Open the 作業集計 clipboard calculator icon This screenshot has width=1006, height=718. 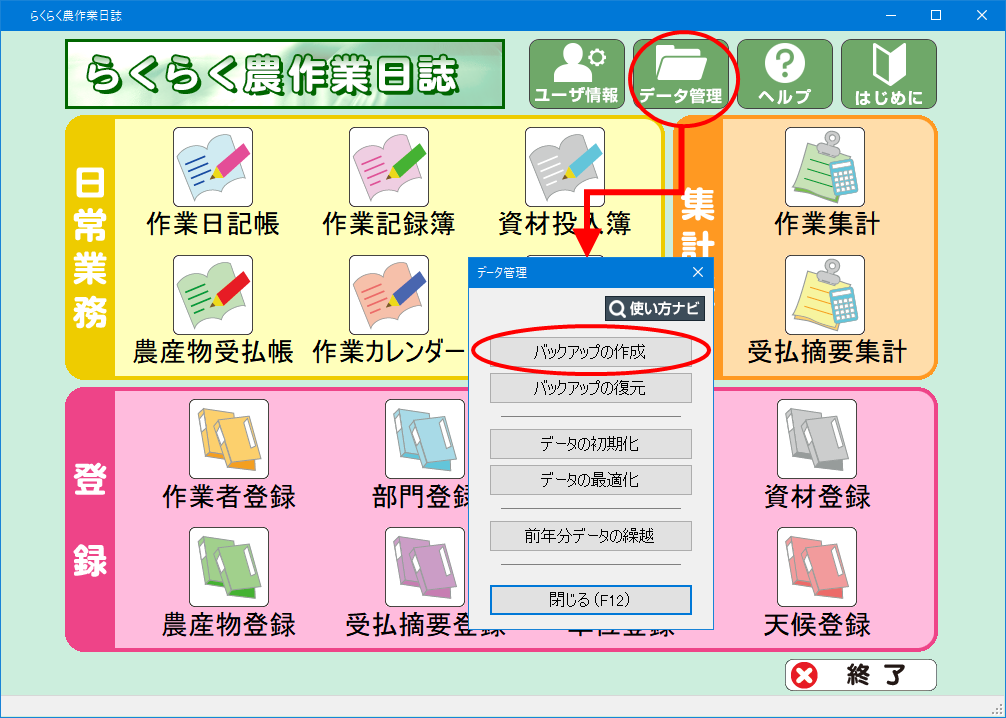click(824, 167)
